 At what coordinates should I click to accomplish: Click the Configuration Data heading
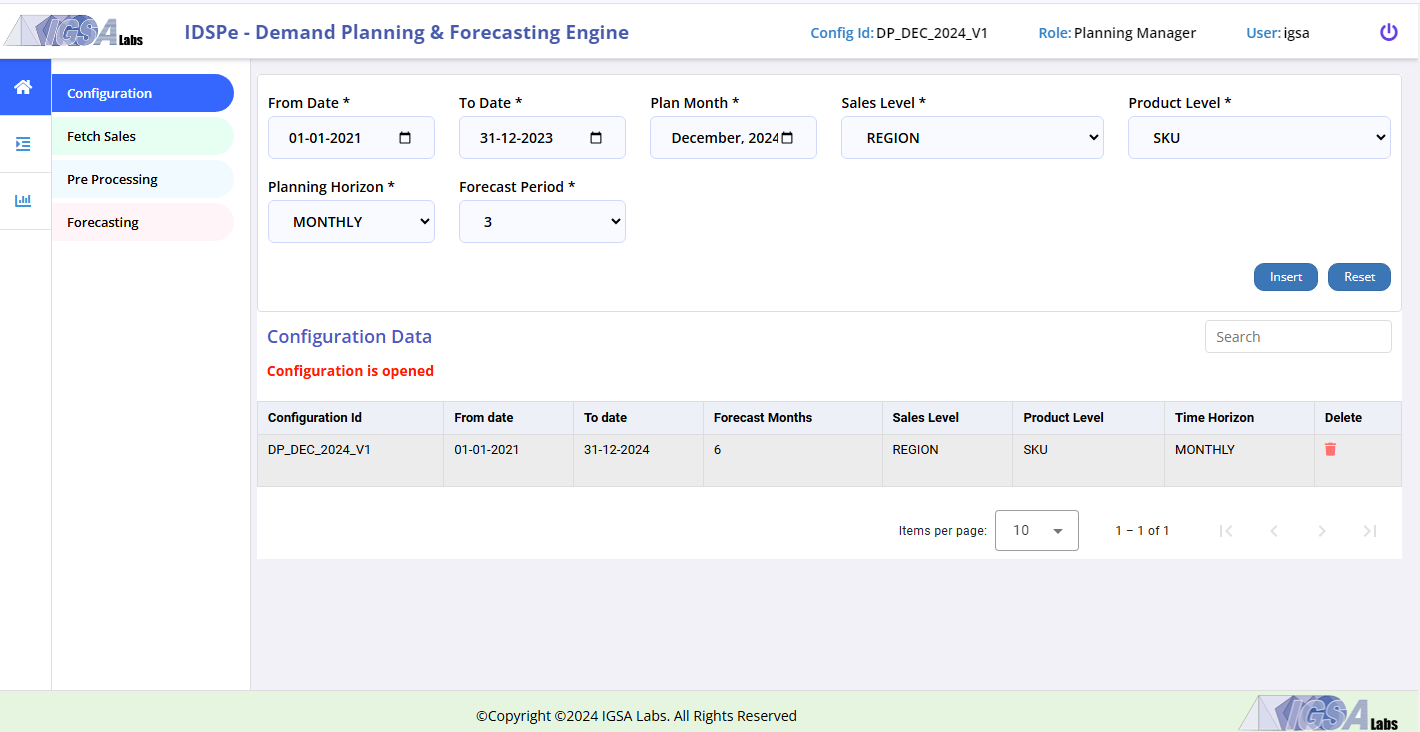349,337
